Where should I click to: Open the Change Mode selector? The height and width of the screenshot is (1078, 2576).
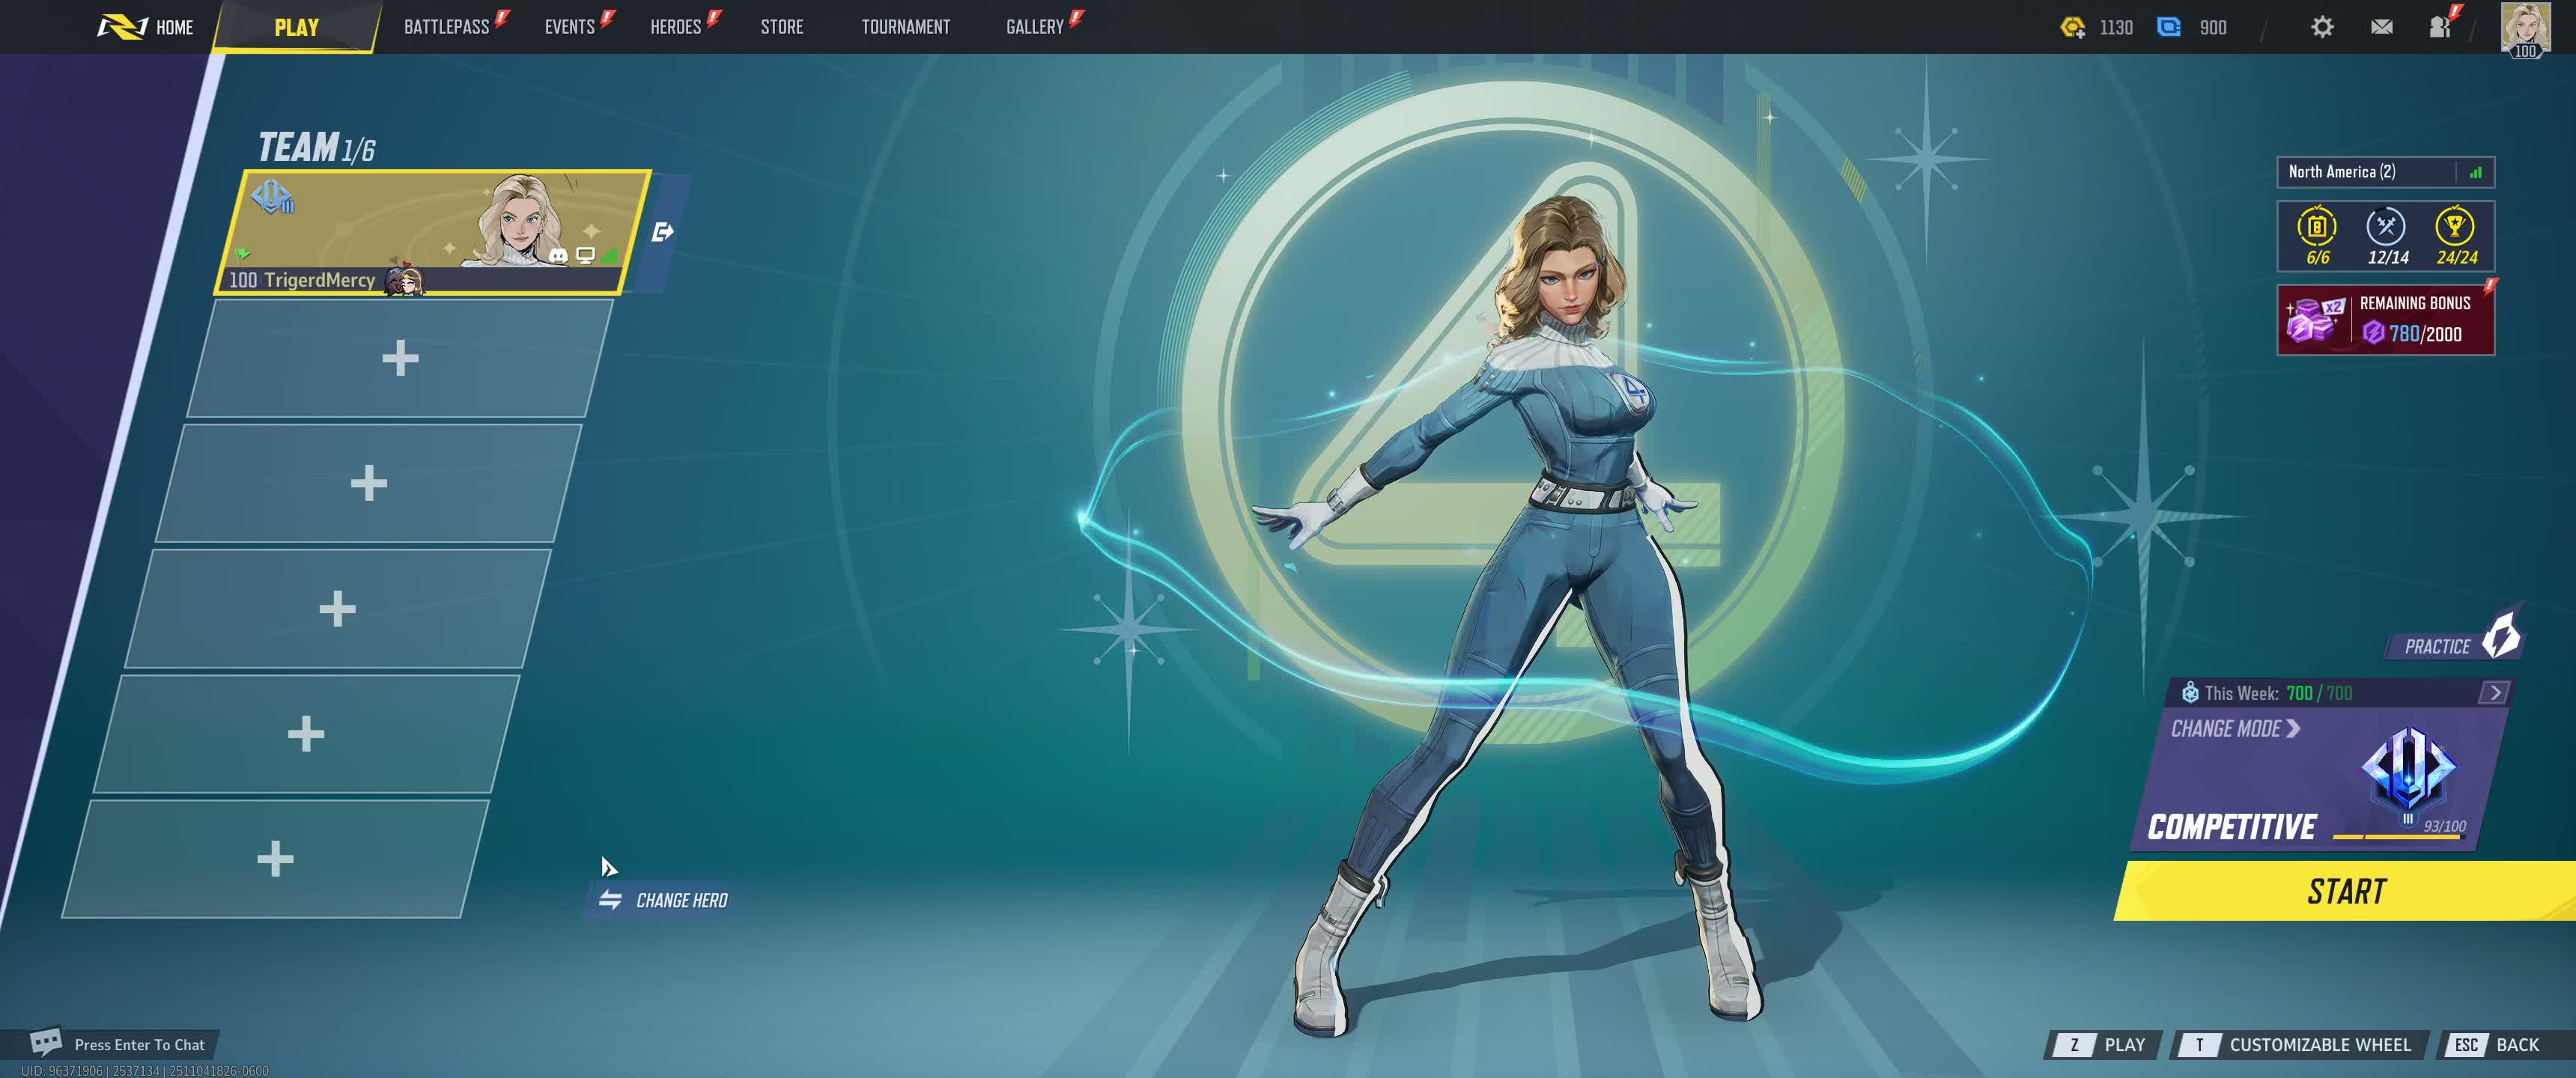(2235, 728)
